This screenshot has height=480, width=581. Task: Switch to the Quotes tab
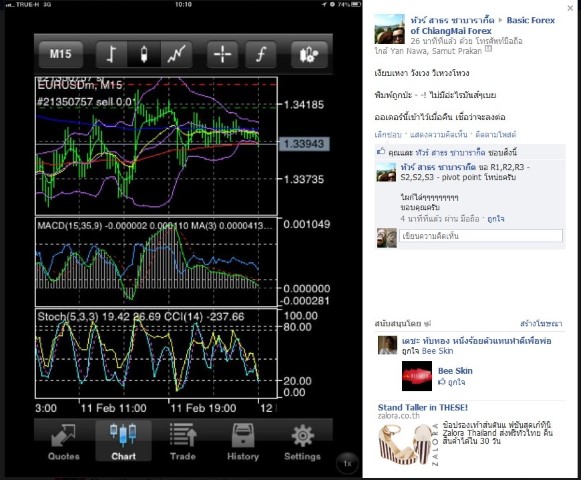click(63, 442)
